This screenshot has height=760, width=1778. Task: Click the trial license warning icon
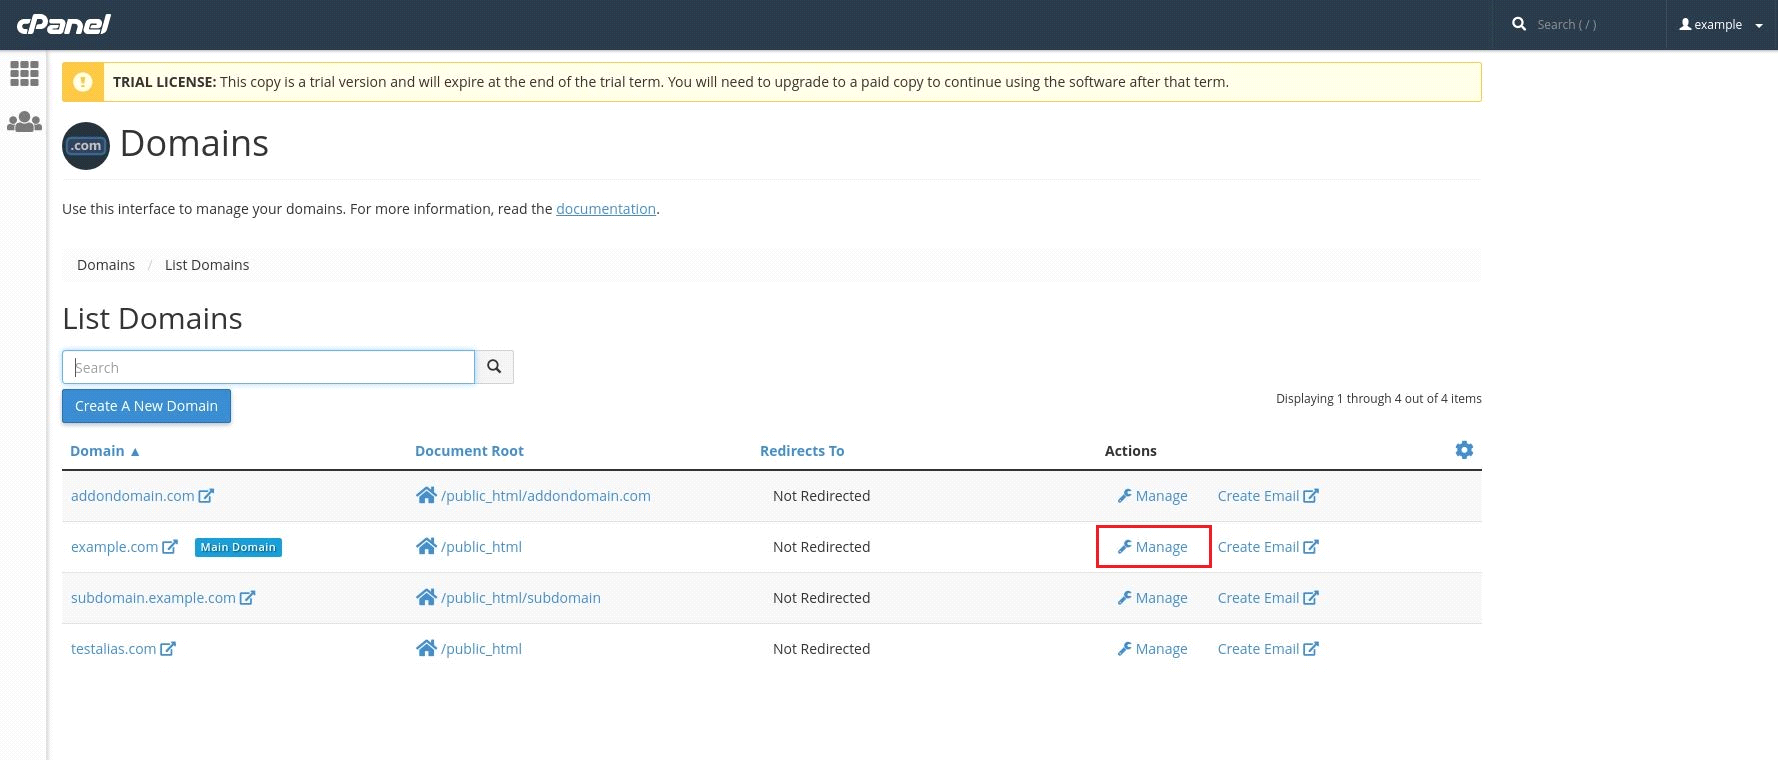(83, 82)
